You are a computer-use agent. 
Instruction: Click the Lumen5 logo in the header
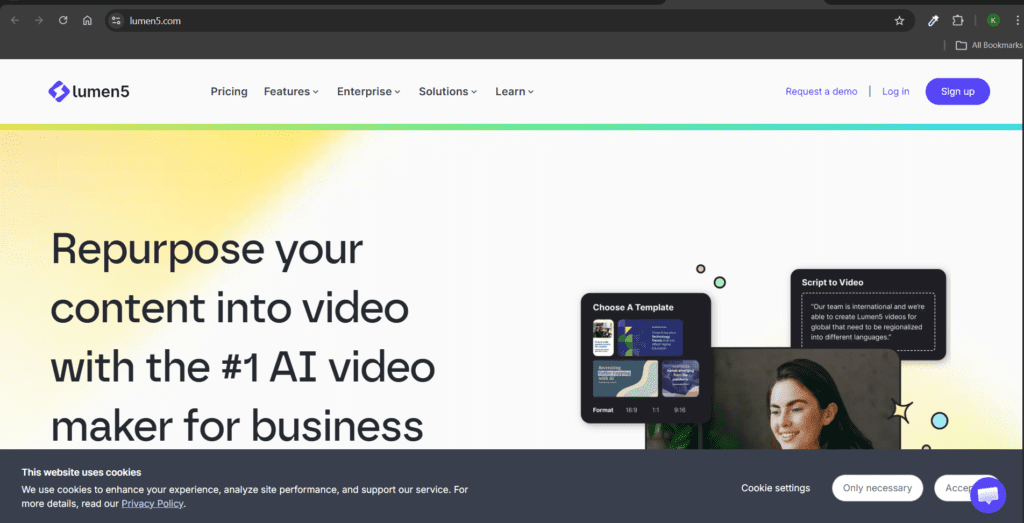coord(89,92)
